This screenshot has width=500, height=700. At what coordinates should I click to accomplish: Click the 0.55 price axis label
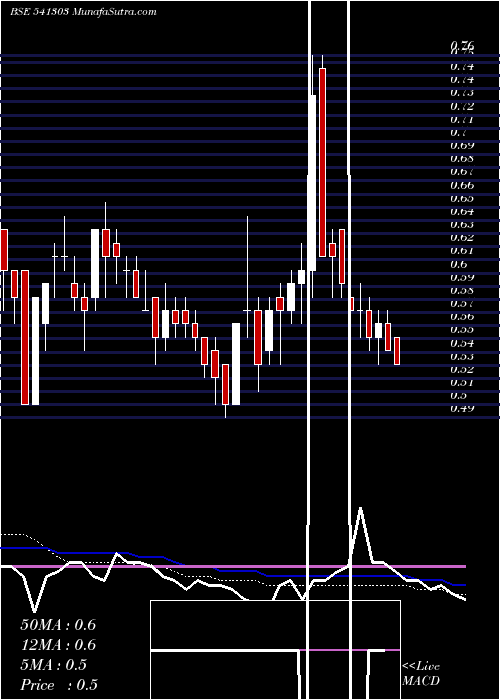click(462, 329)
